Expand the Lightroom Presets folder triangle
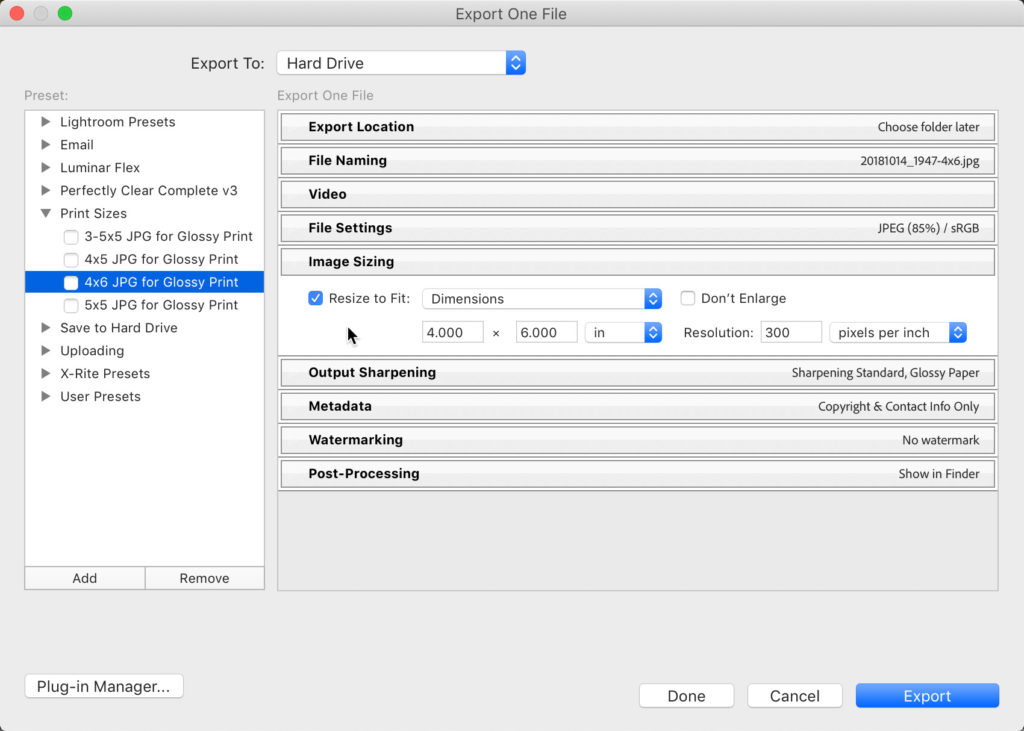 coord(45,122)
